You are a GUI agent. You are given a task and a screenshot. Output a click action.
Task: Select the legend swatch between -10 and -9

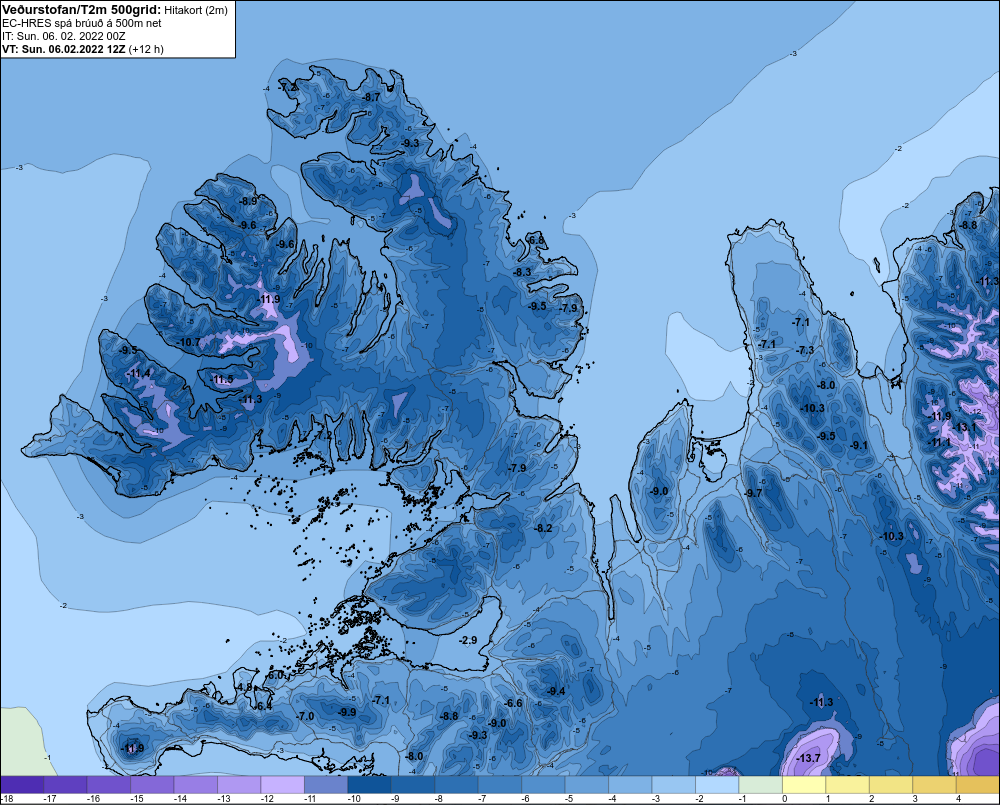[369, 784]
